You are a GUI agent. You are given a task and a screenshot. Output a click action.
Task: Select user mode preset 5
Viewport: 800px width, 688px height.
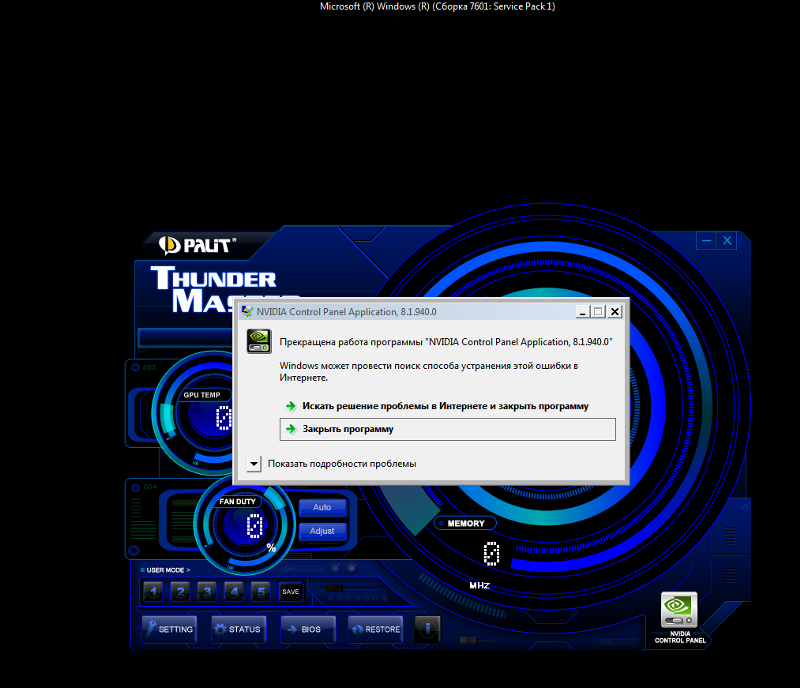point(261,592)
